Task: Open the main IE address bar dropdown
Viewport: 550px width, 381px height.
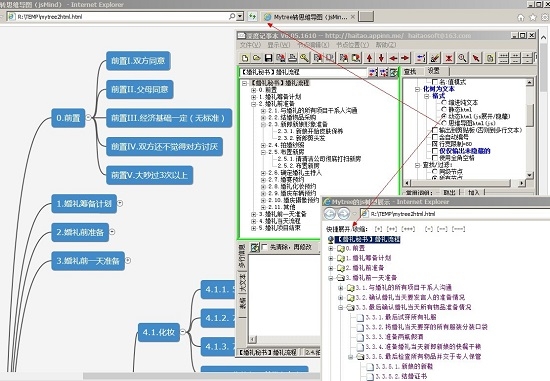Action: 240,16
